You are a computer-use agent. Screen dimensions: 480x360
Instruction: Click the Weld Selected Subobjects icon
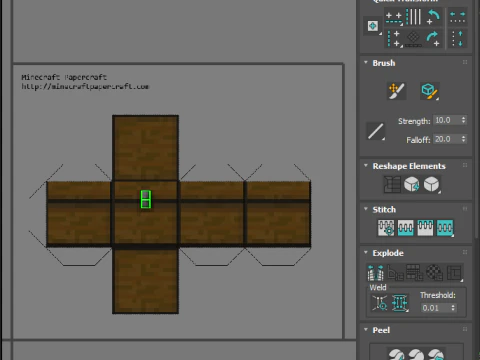[x=400, y=303]
